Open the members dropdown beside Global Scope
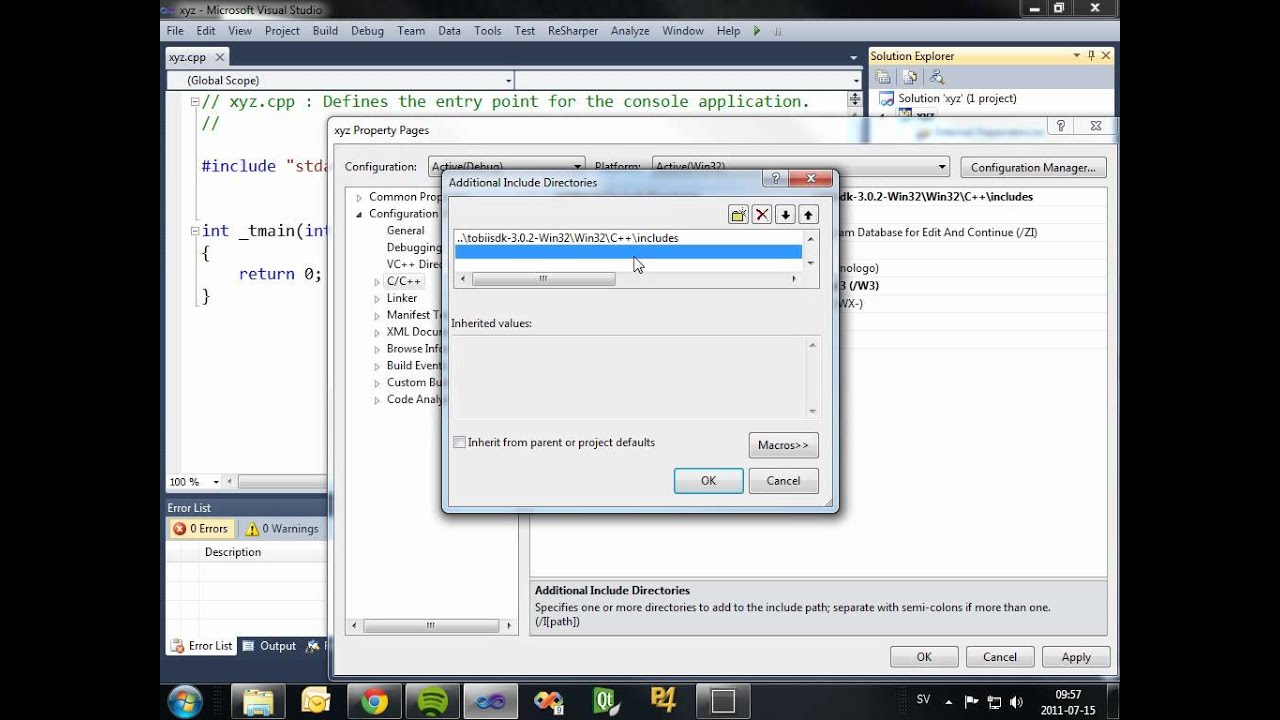 688,80
